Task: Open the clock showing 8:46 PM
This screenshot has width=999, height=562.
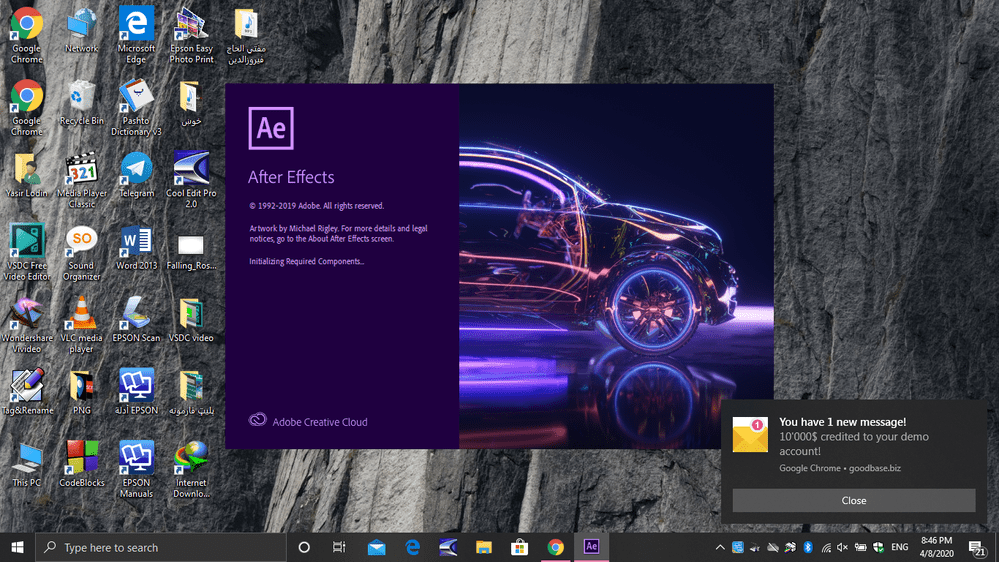Action: 936,547
